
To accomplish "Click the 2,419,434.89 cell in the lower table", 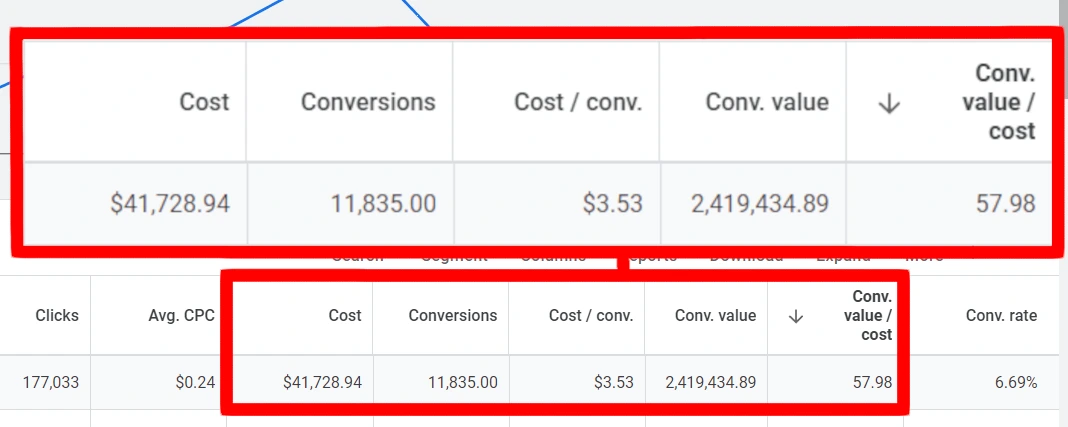I will [707, 382].
